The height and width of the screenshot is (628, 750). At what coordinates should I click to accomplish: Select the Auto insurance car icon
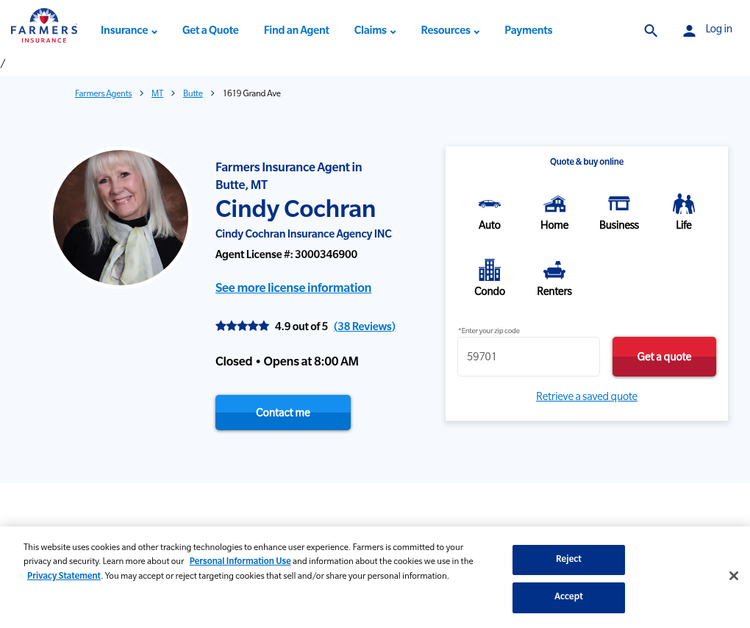(x=489, y=204)
